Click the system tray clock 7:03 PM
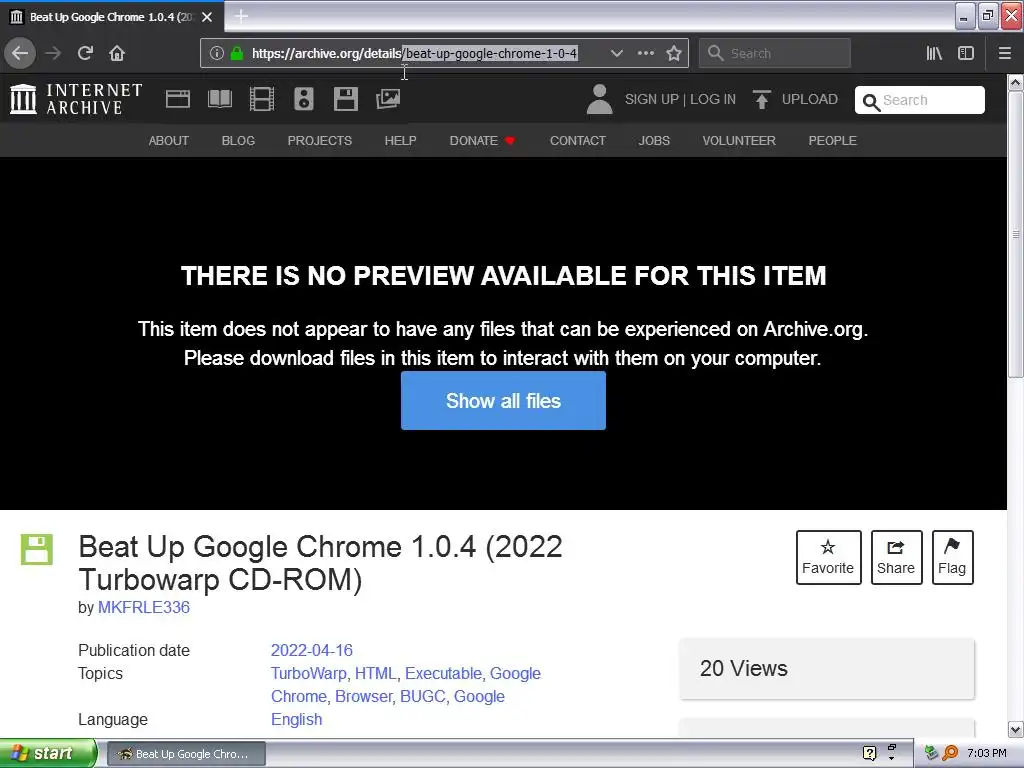 tap(986, 753)
